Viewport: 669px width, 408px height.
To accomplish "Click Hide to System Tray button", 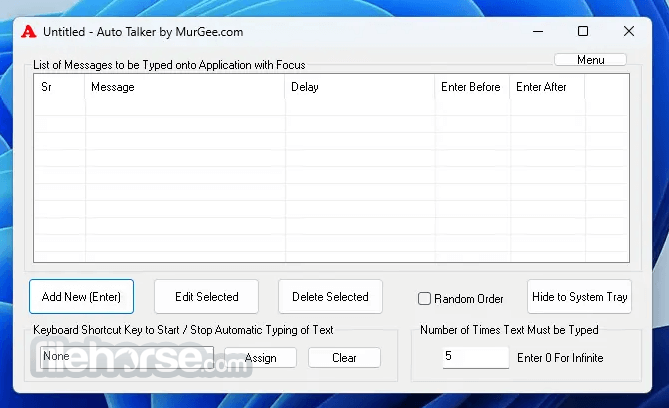I will point(579,297).
